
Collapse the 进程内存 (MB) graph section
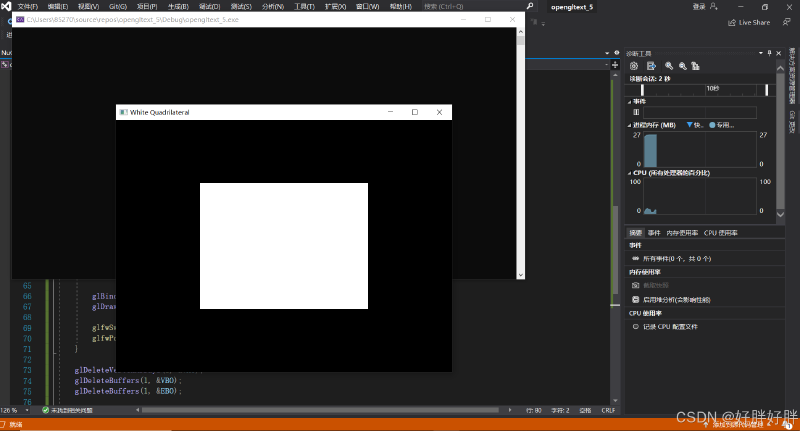click(x=629, y=125)
